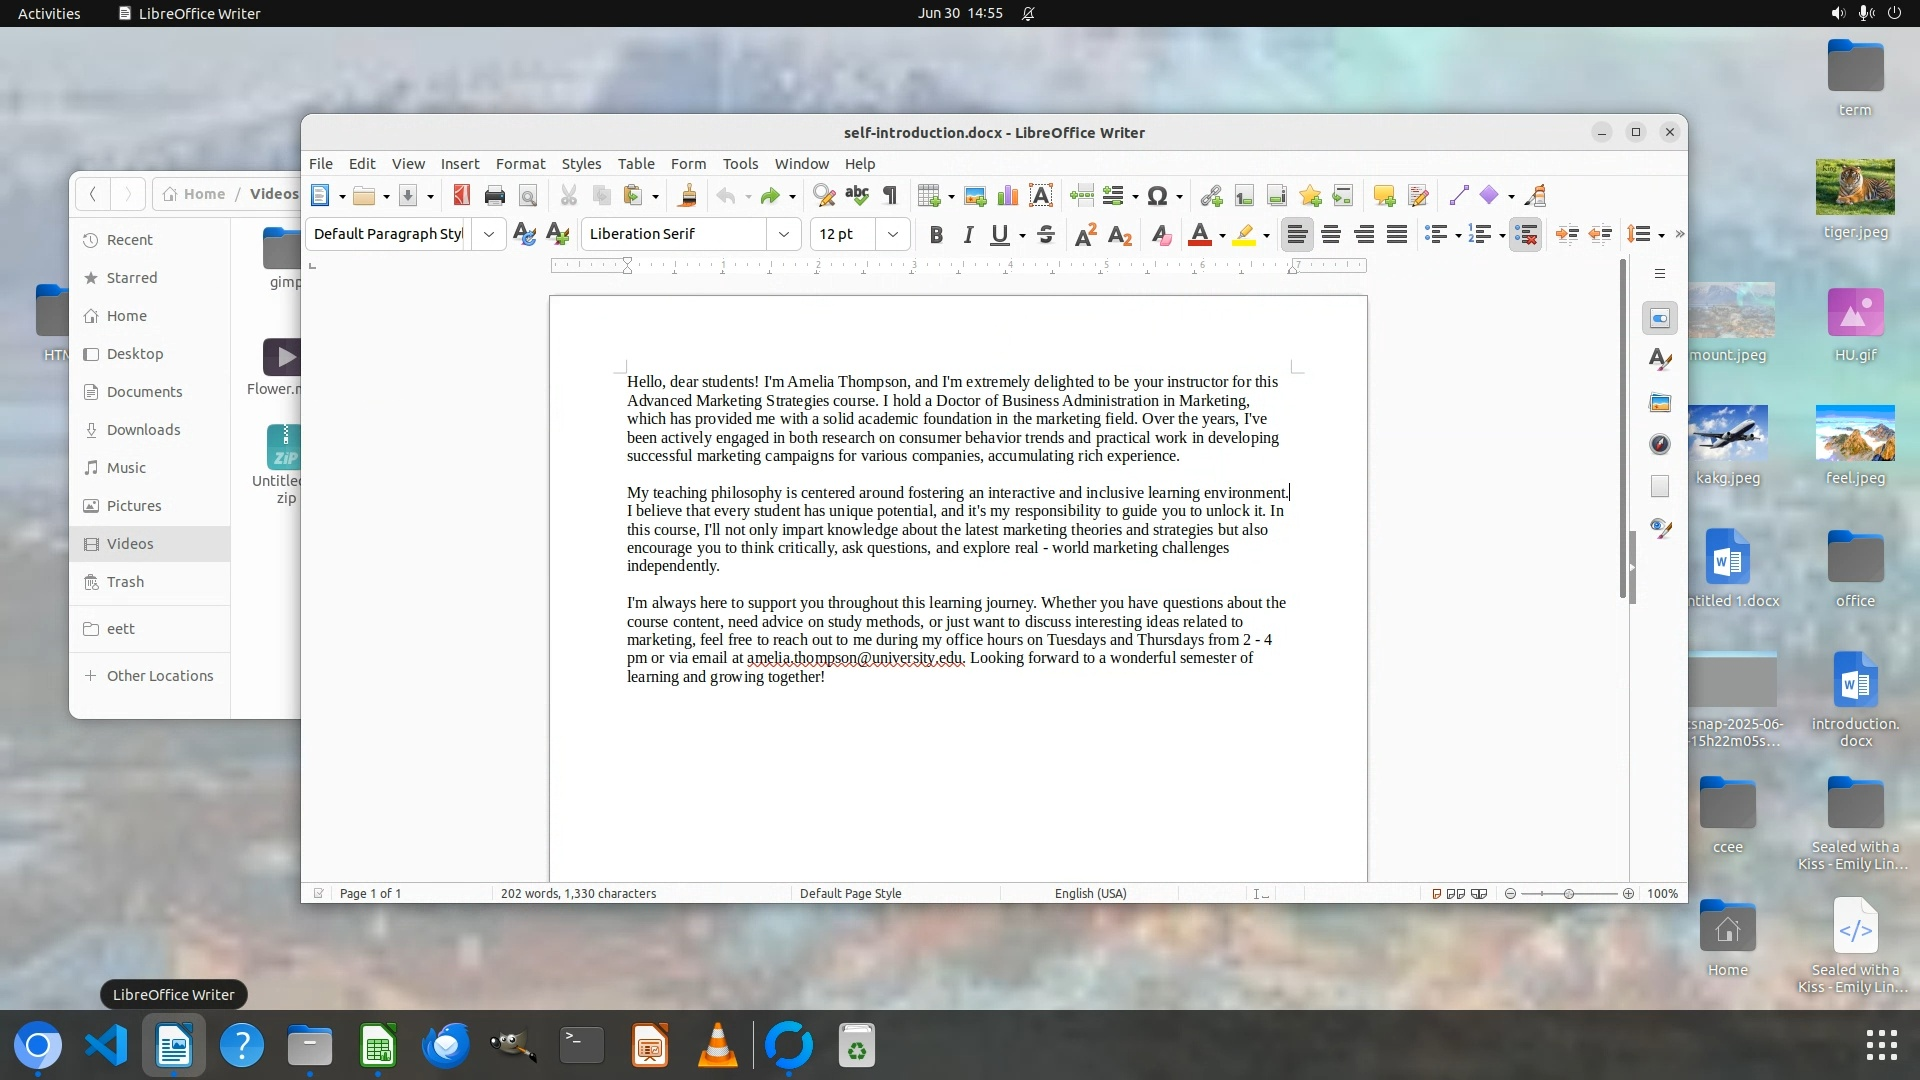The width and height of the screenshot is (1920, 1080).
Task: Toggle formatting marks pilcrow button
Action: click(890, 196)
